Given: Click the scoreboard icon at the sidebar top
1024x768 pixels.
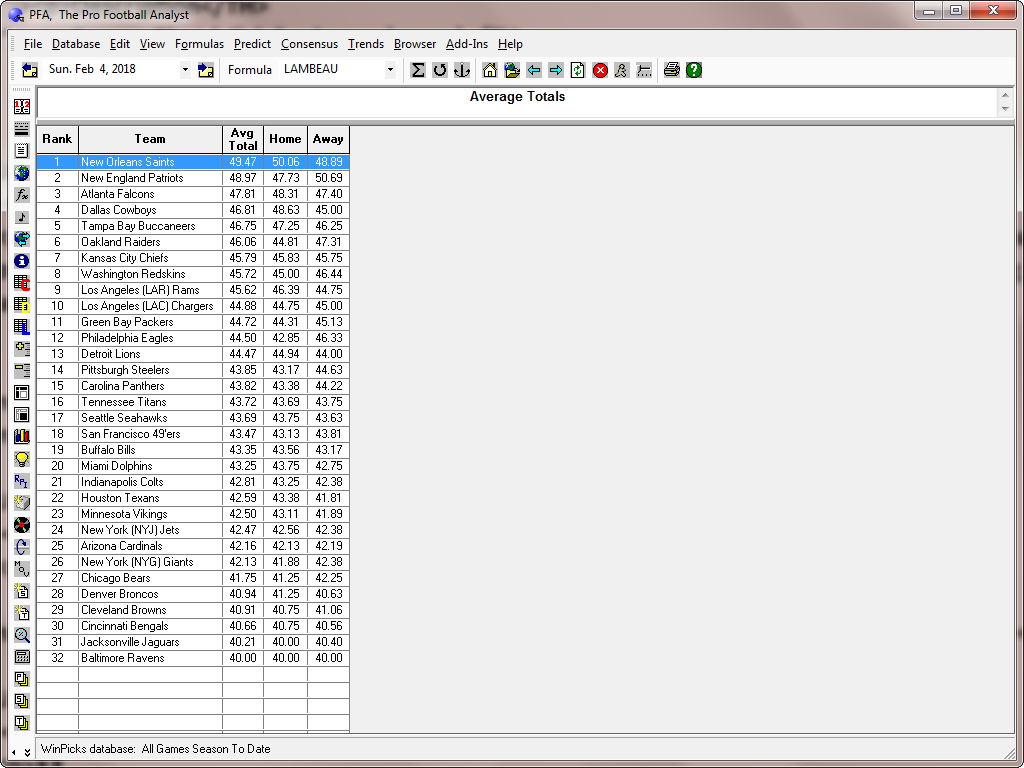Looking at the screenshot, I should 22,106.
